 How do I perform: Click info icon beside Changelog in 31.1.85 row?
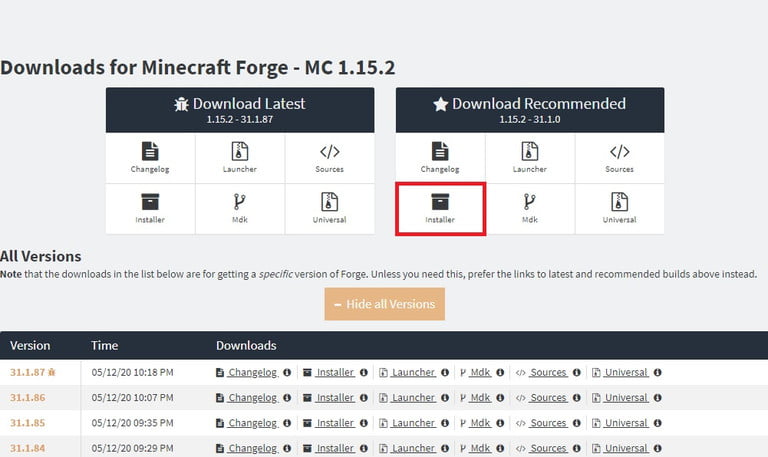coord(287,423)
